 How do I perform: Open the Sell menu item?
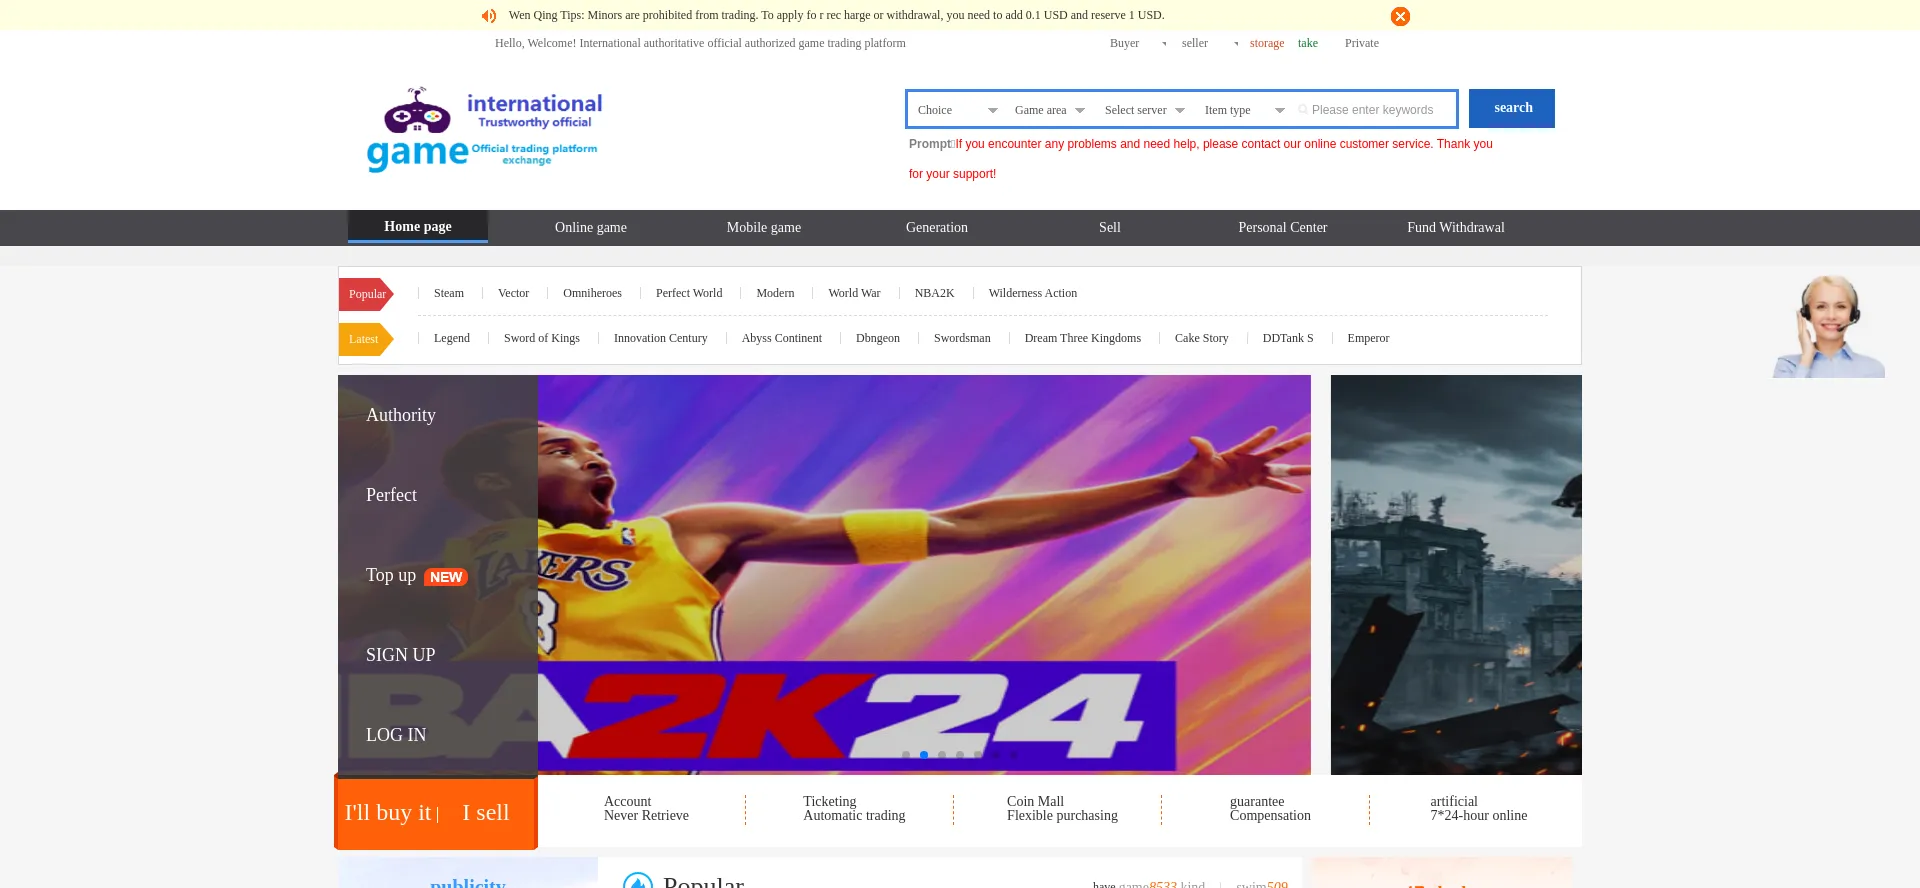1110,228
